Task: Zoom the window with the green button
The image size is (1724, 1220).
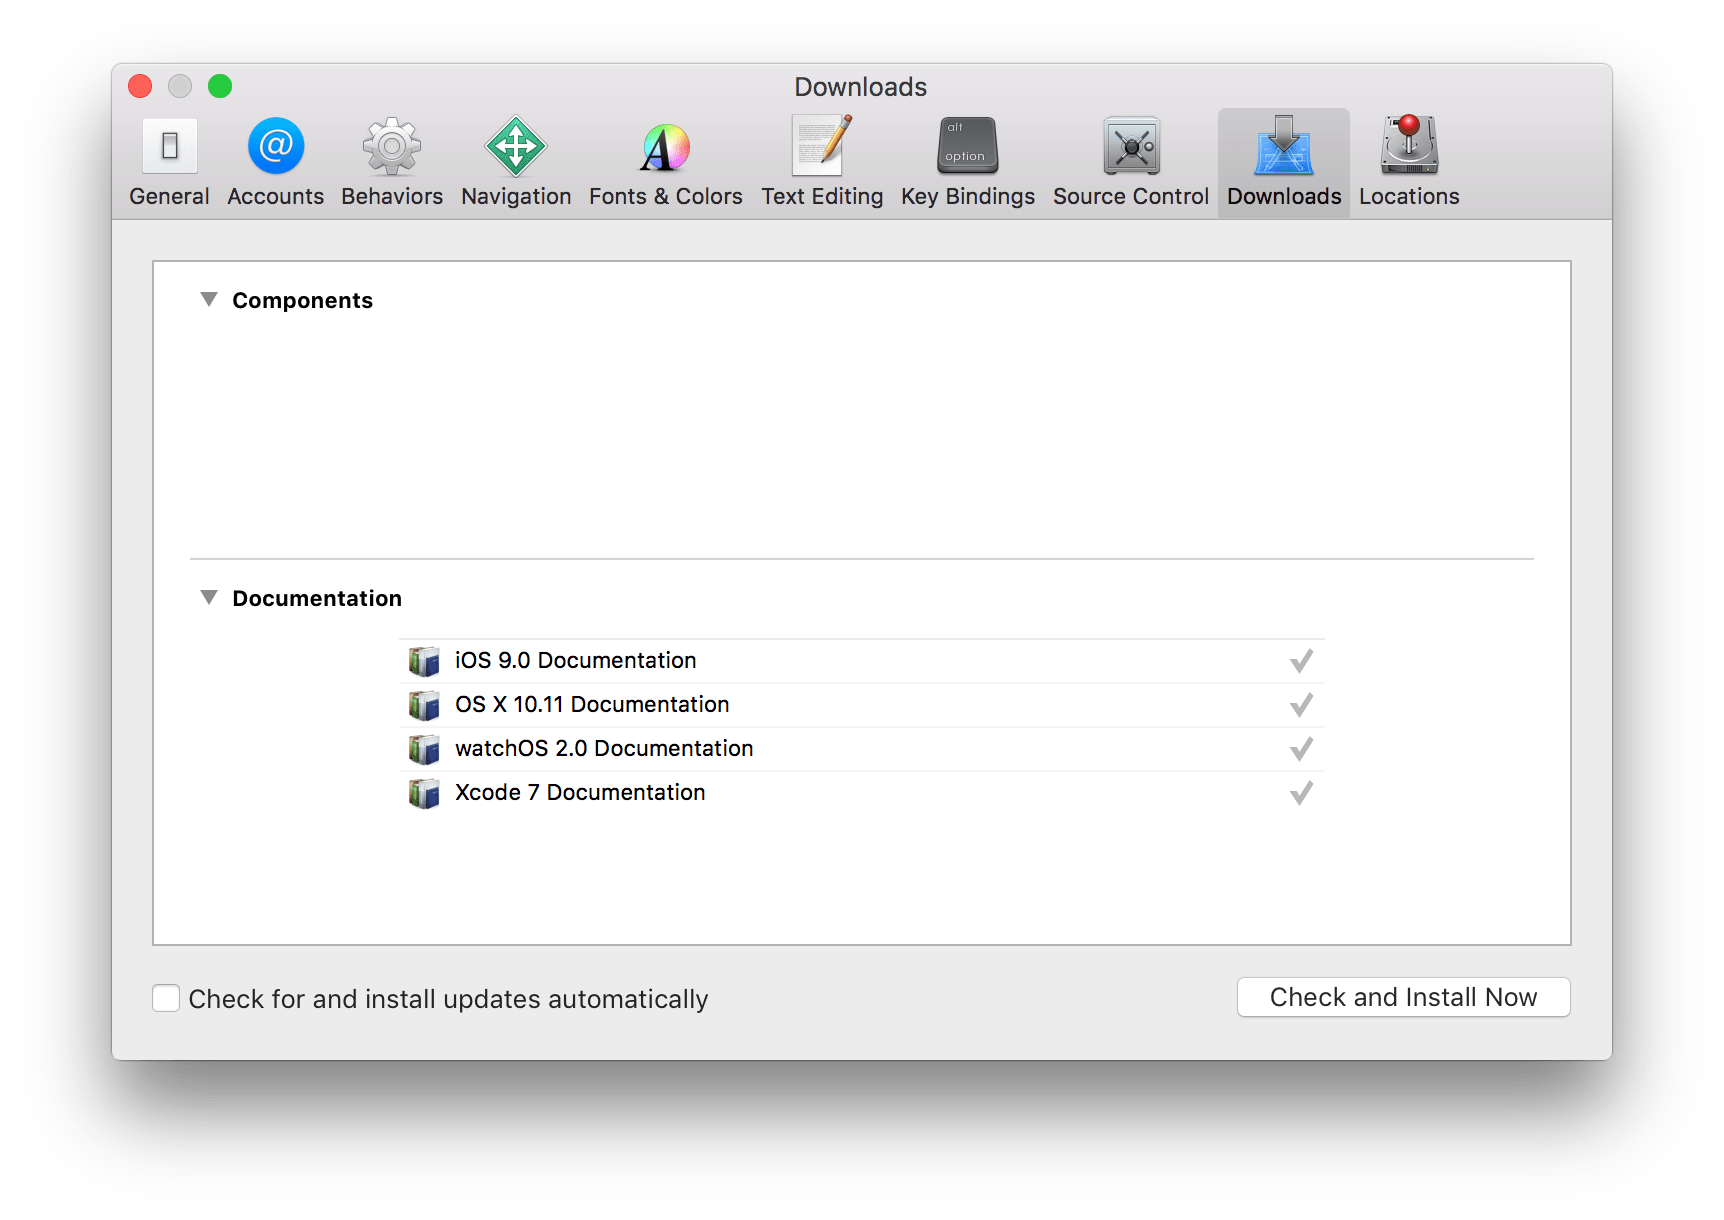Action: click(x=220, y=86)
